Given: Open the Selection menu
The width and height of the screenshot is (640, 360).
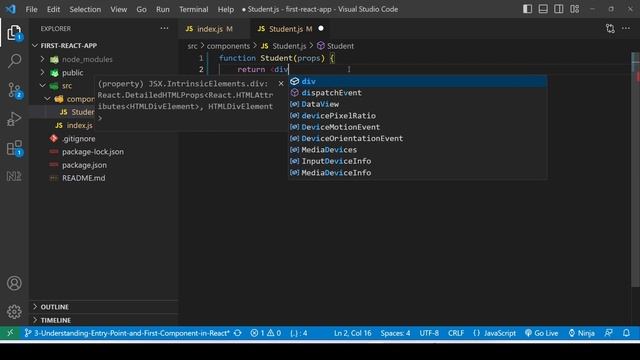Looking at the screenshot, I should [85, 9].
